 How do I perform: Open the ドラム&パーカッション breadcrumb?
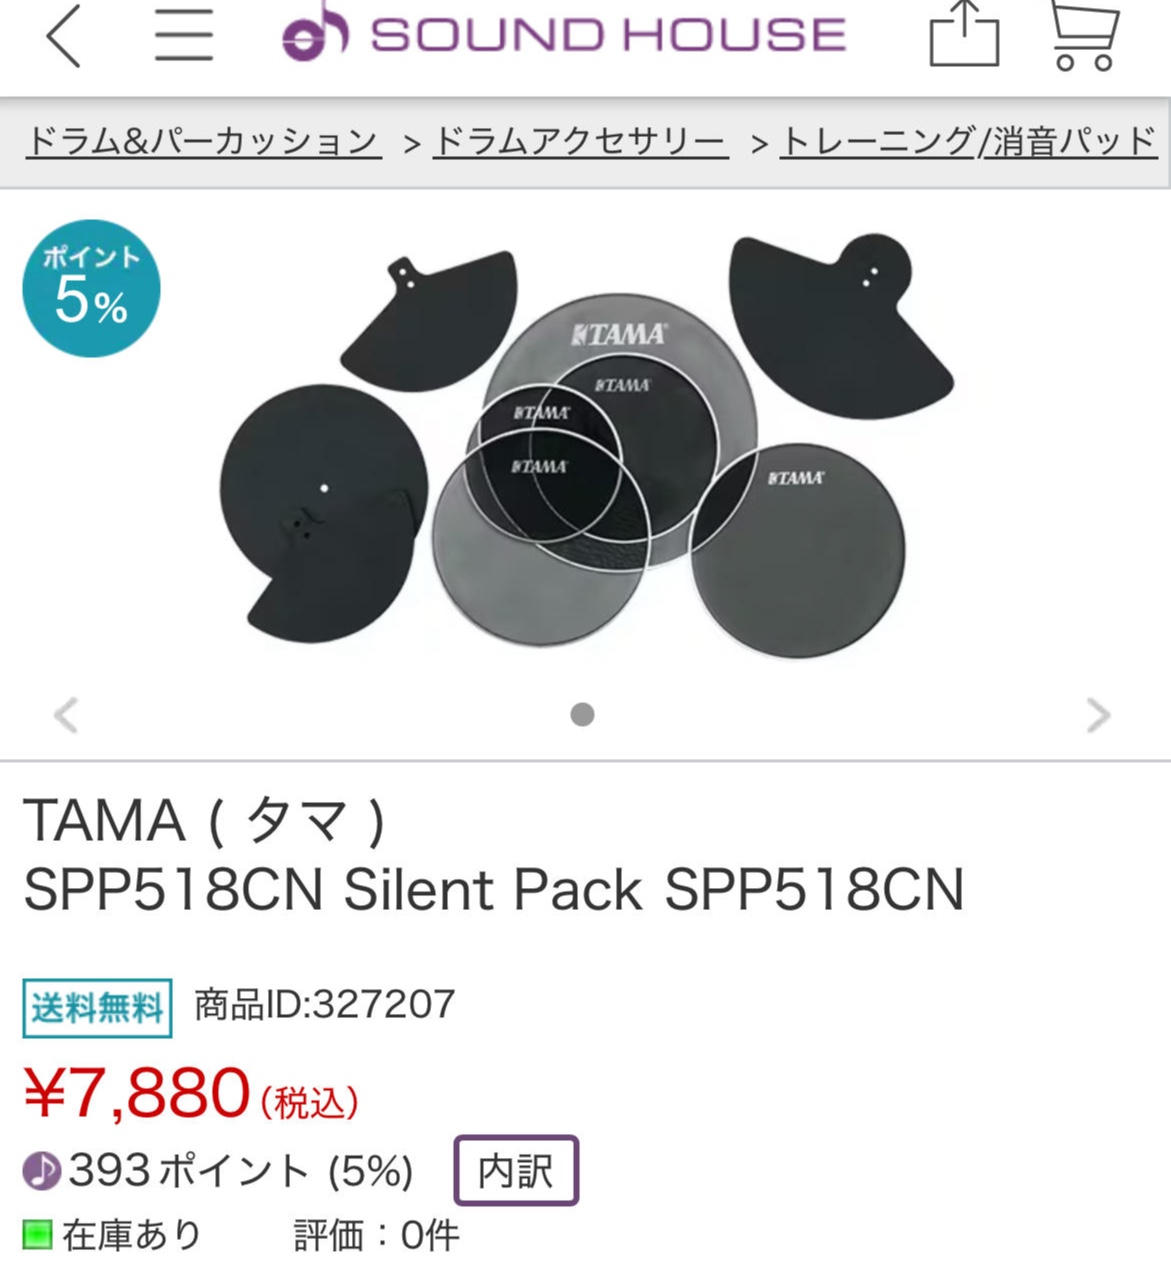point(203,142)
